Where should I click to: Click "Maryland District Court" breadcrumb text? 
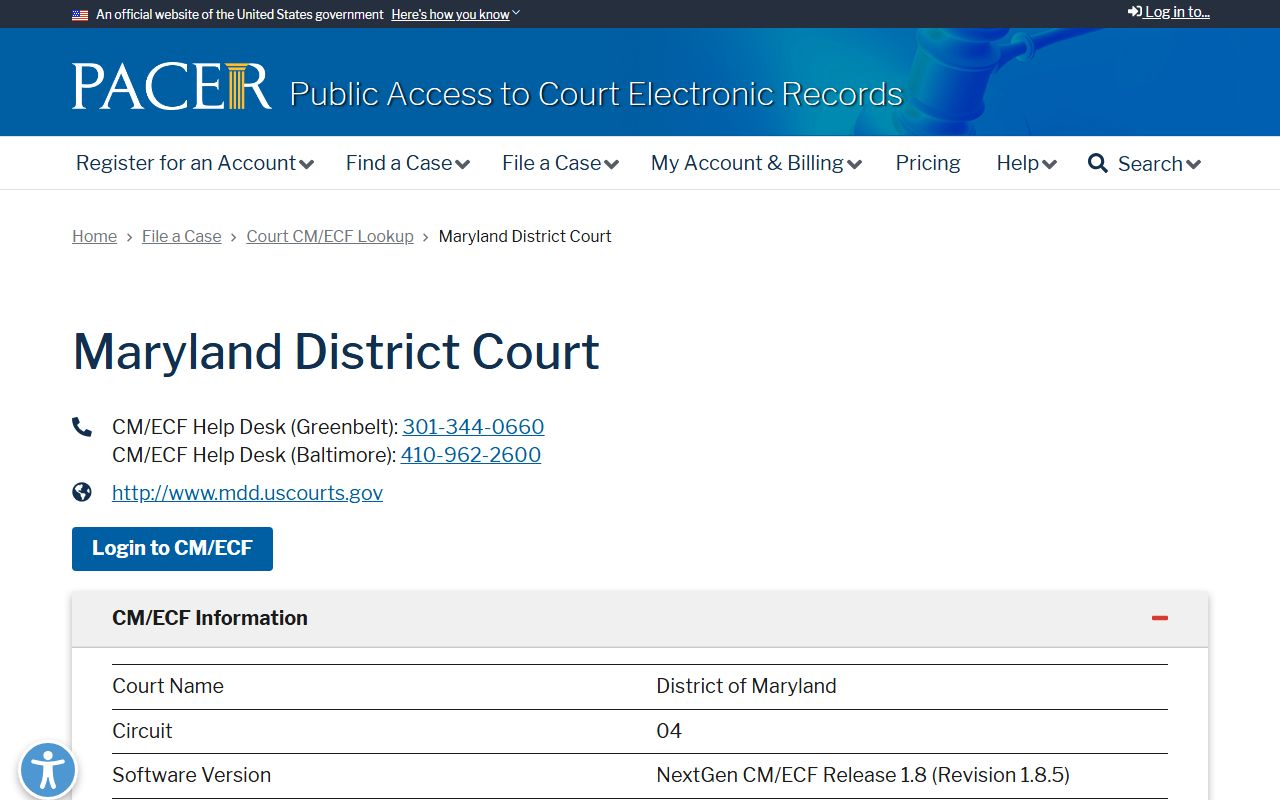click(525, 236)
